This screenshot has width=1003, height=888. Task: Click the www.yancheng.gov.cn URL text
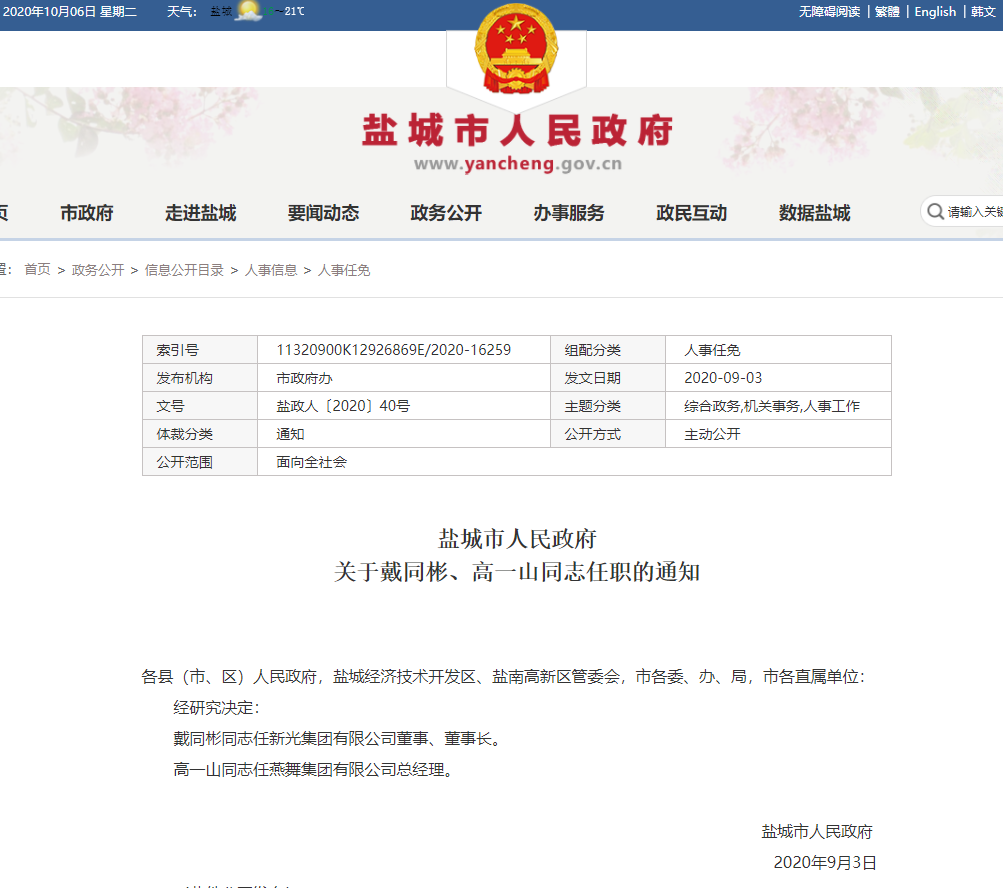pyautogui.click(x=517, y=164)
